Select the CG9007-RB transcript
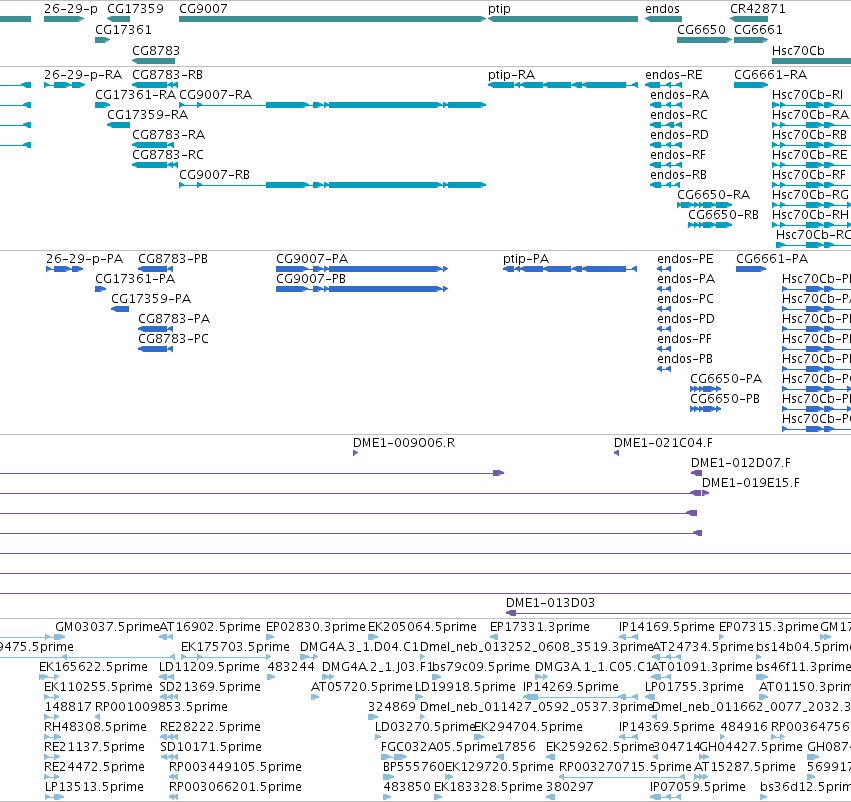The image size is (851, 802). point(332,185)
